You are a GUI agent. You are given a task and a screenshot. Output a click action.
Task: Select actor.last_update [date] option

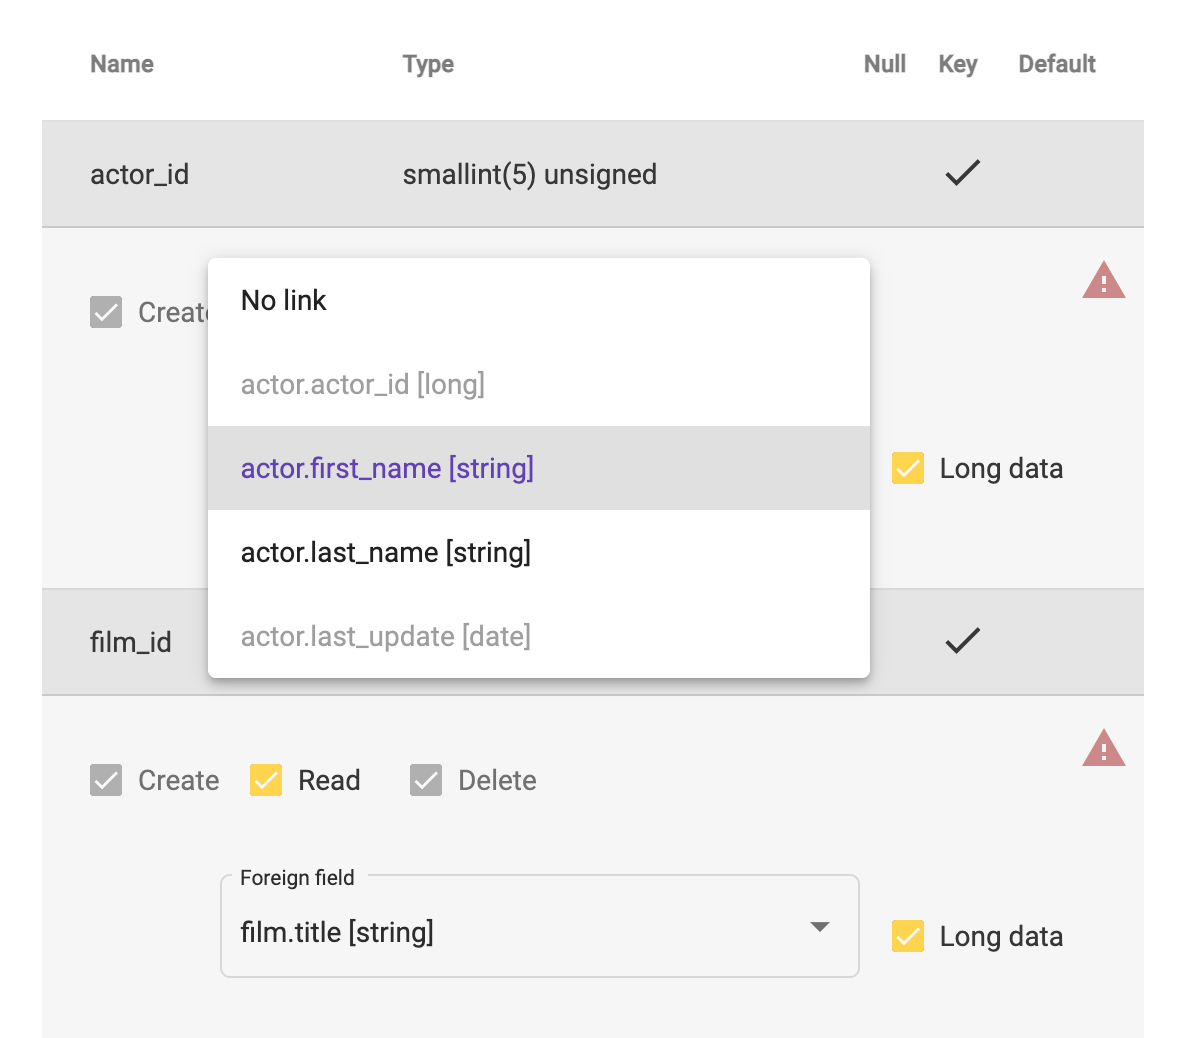(x=386, y=636)
